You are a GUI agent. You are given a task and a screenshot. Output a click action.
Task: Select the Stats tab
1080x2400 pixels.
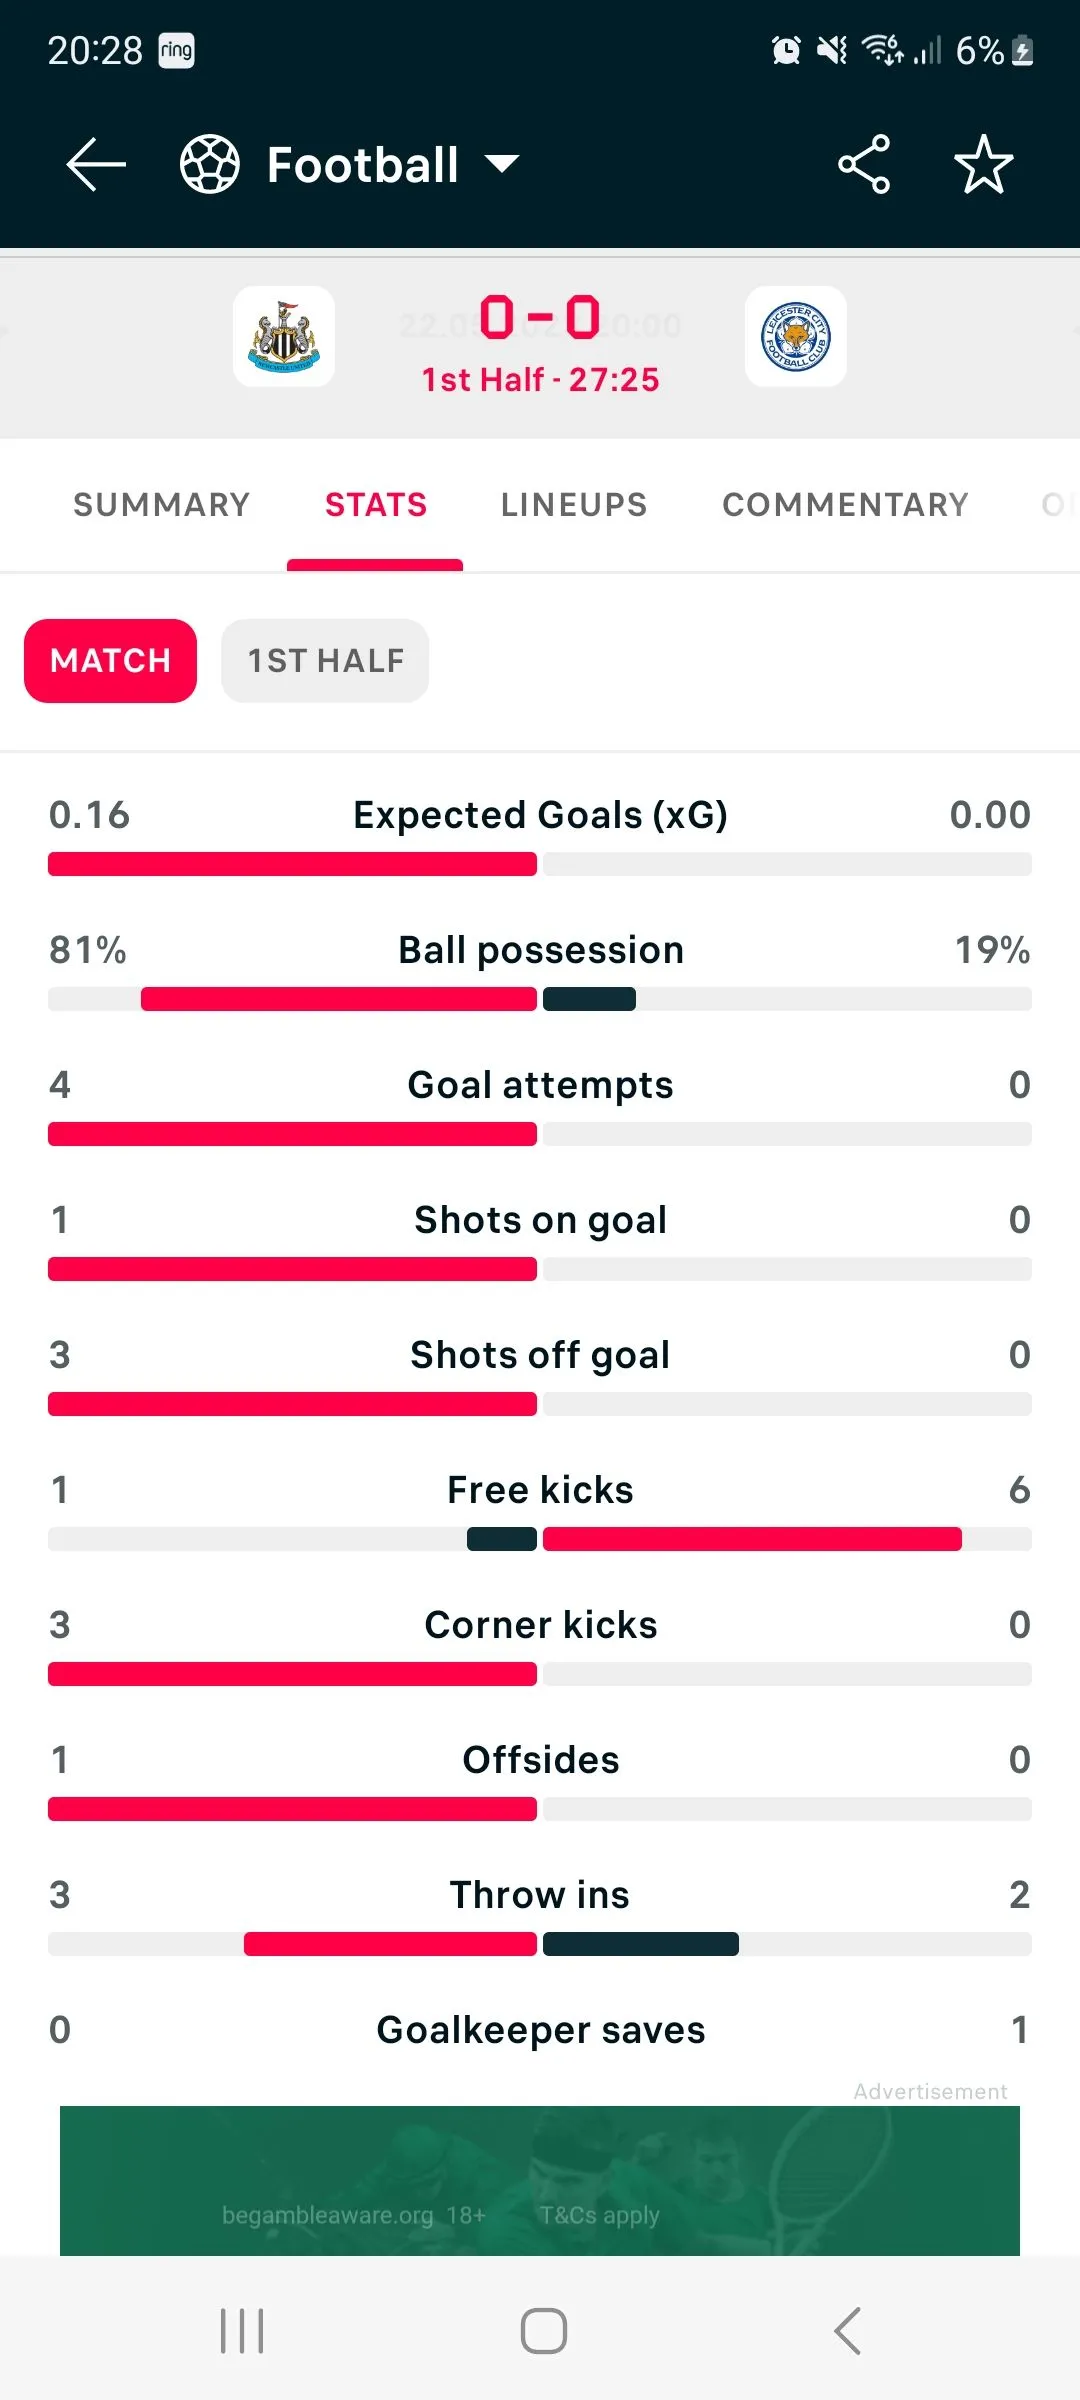tap(376, 505)
